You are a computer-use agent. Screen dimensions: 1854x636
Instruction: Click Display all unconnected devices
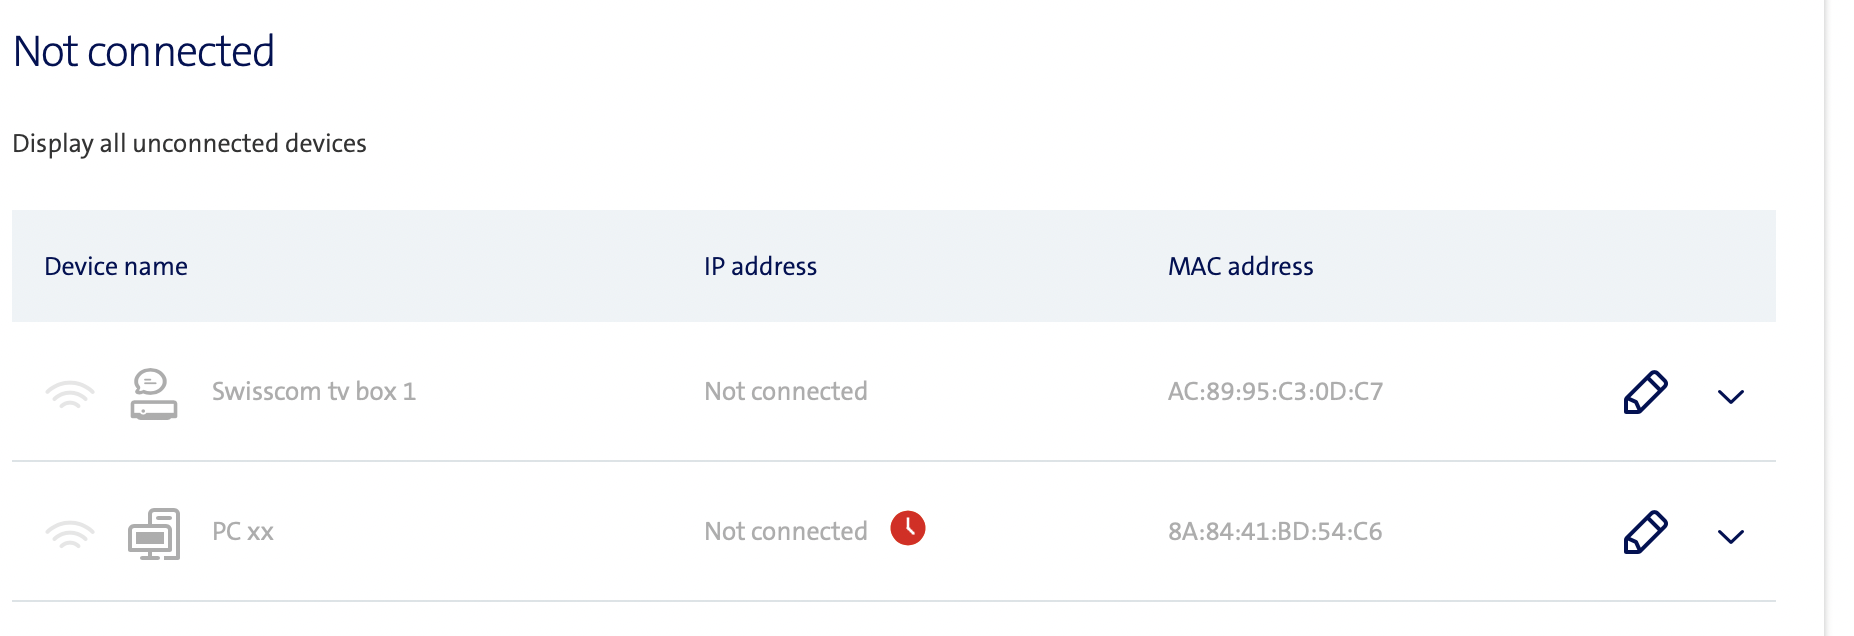189,143
